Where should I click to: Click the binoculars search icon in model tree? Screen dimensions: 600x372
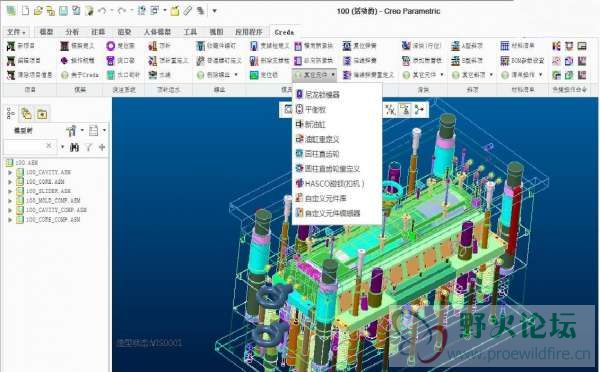coord(74,147)
